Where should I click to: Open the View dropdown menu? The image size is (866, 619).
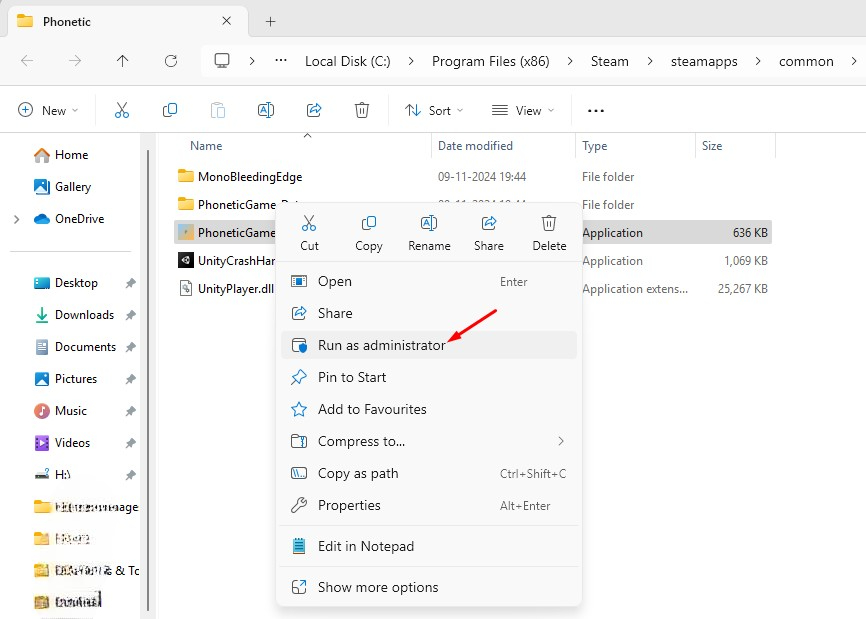pyautogui.click(x=522, y=110)
